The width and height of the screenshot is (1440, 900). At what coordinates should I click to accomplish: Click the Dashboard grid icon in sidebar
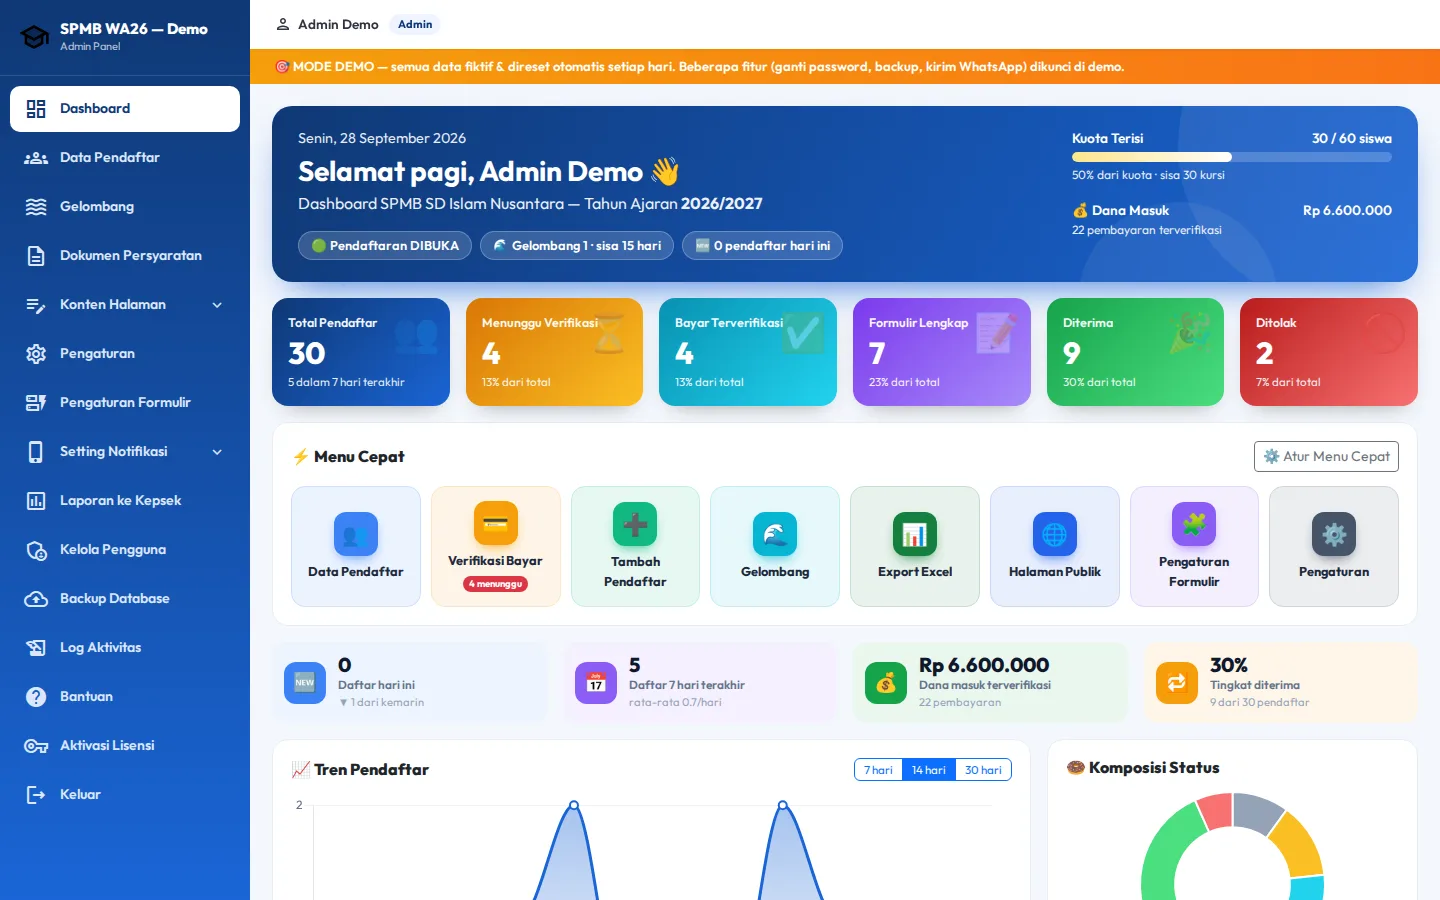point(36,109)
